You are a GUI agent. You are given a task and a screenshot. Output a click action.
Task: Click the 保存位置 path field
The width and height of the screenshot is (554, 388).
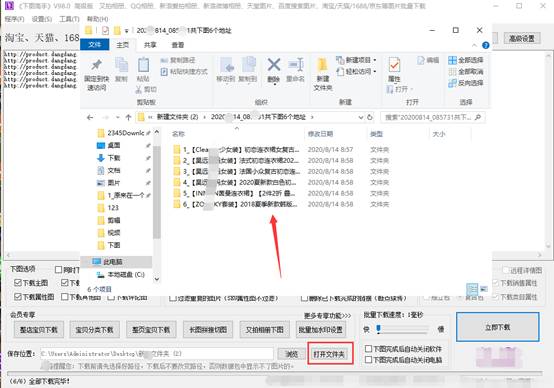coord(157,354)
